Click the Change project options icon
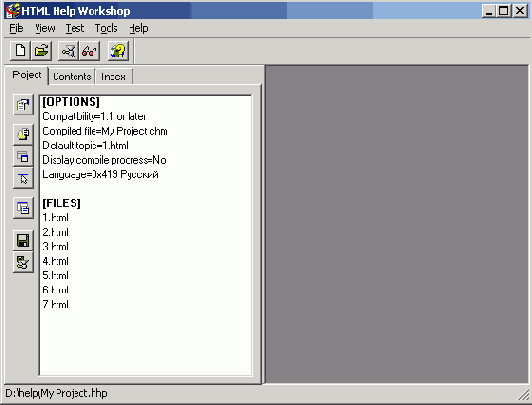This screenshot has width=532, height=405. pos(23,104)
